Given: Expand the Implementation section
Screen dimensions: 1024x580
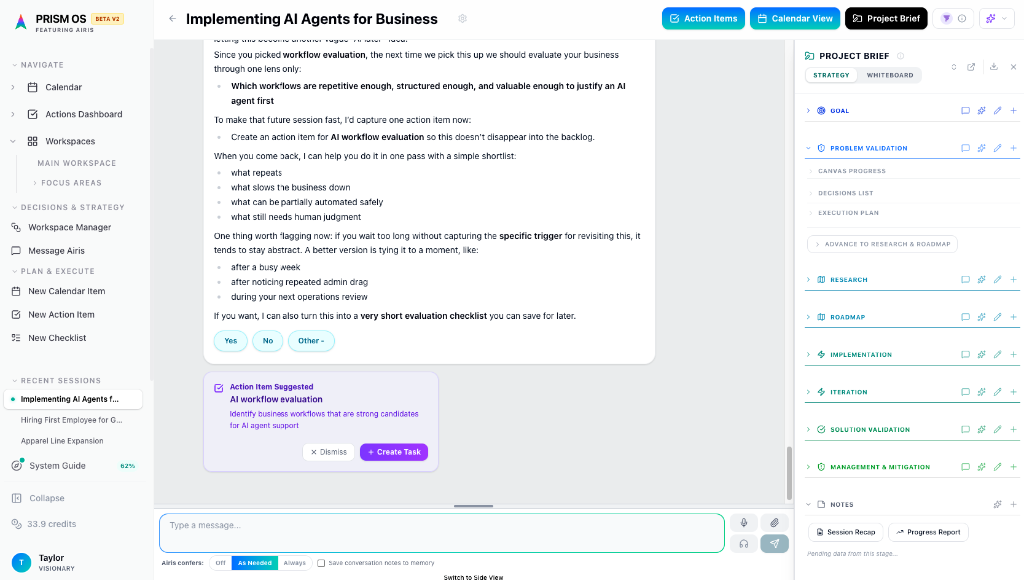Looking at the screenshot, I should pos(808,355).
